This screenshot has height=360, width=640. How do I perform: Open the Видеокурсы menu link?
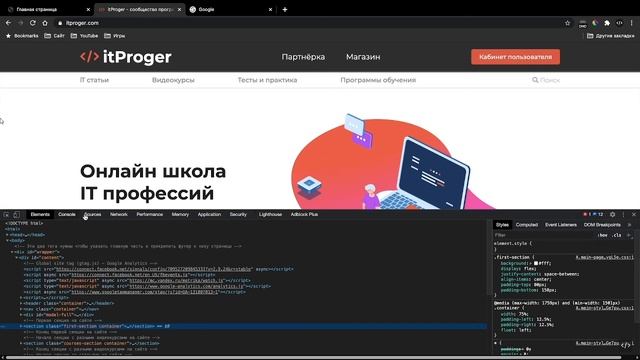click(x=173, y=80)
